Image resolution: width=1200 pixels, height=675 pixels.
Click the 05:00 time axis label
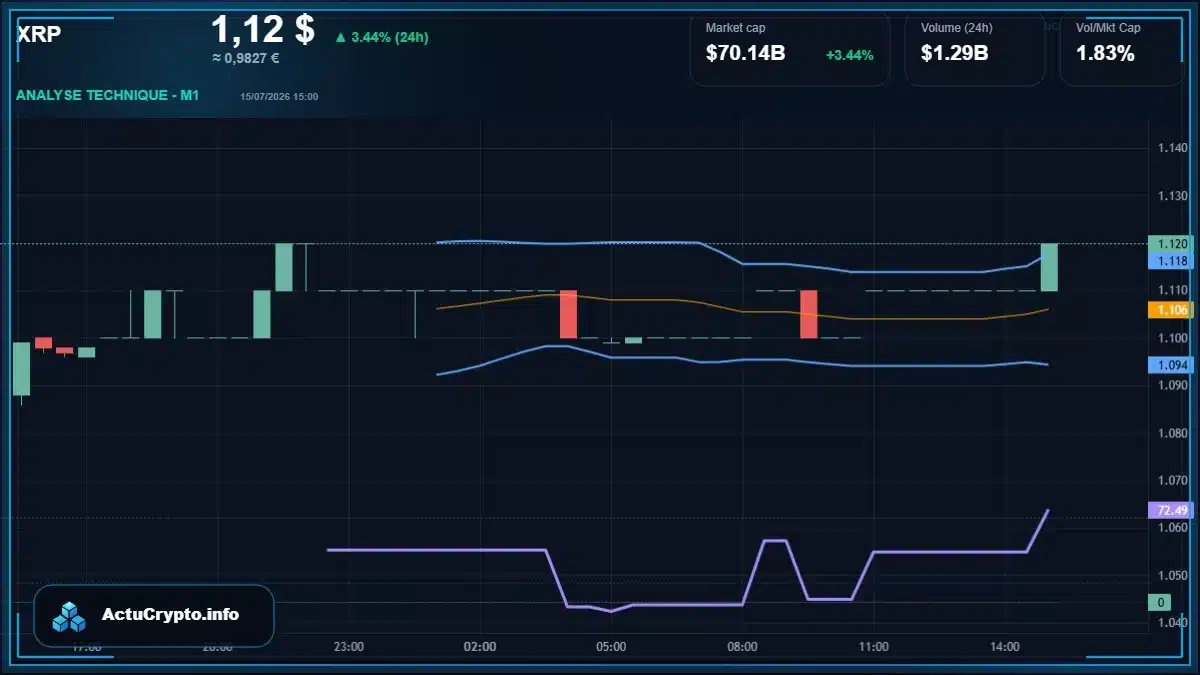tap(611, 647)
